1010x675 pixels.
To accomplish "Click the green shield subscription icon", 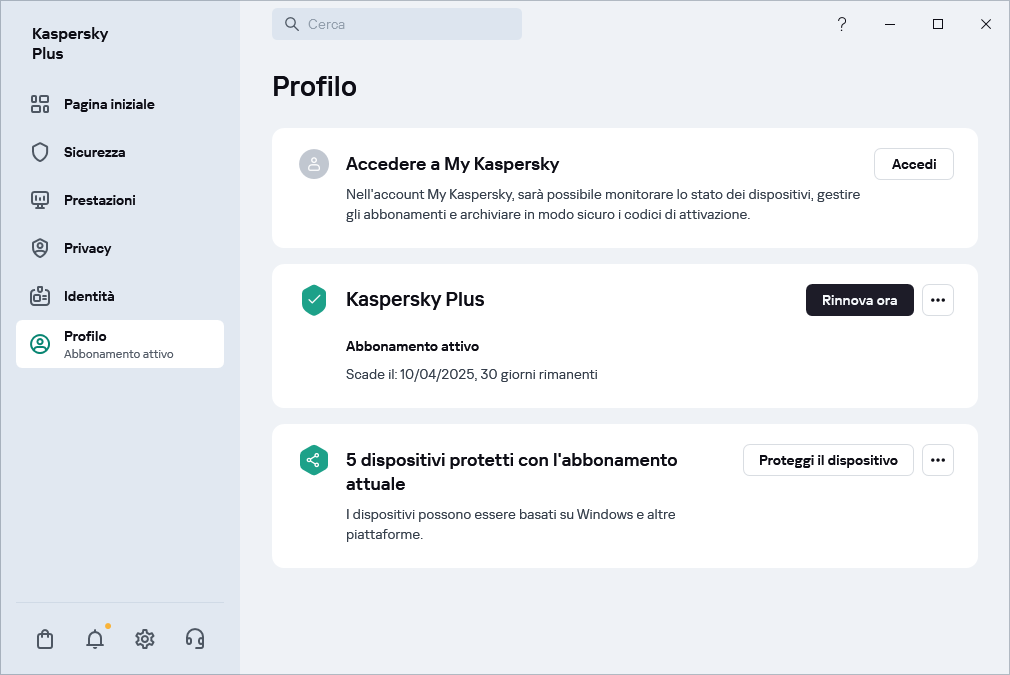I will (314, 300).
